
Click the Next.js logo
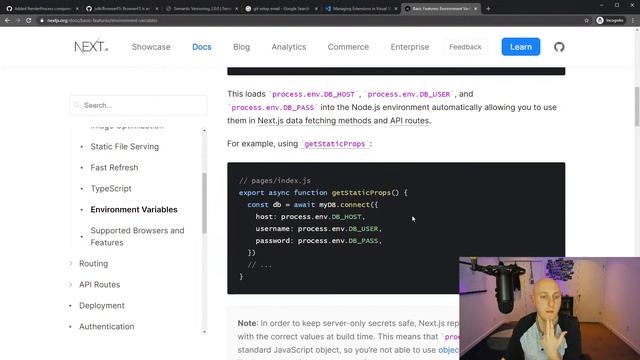[91, 47]
